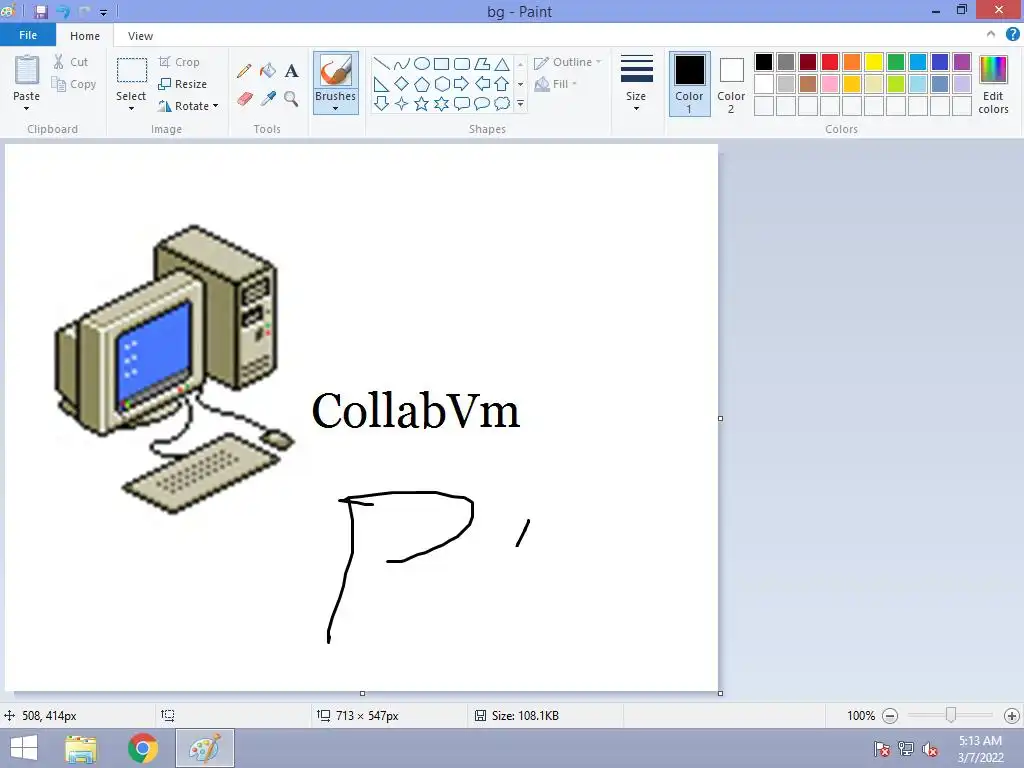Choose the Right triangle shape
Image resolution: width=1024 pixels, height=768 pixels.
tap(381, 84)
